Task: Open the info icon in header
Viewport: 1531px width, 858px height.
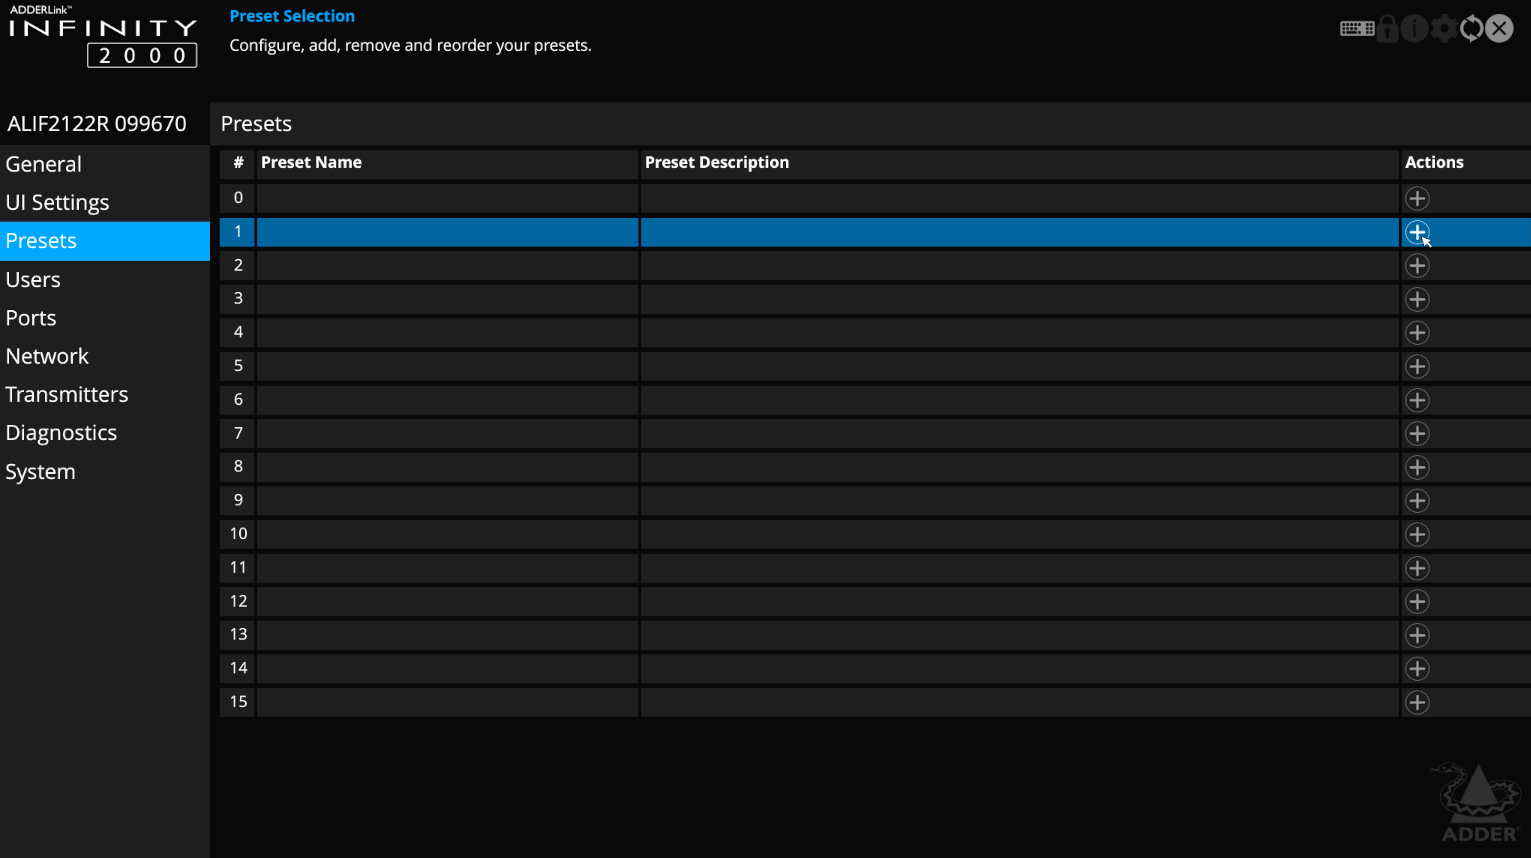Action: pos(1414,28)
